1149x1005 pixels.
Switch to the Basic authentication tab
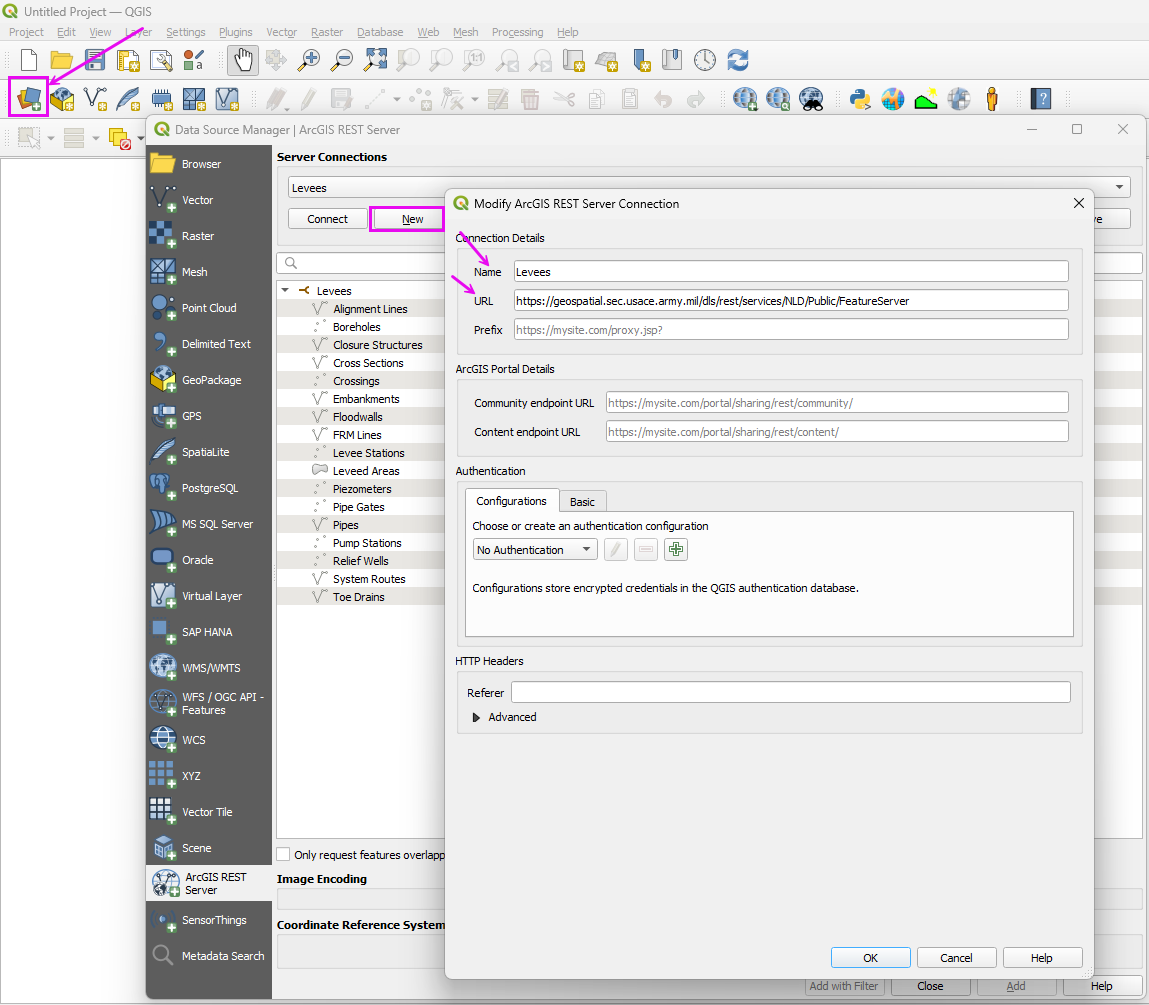(x=582, y=502)
